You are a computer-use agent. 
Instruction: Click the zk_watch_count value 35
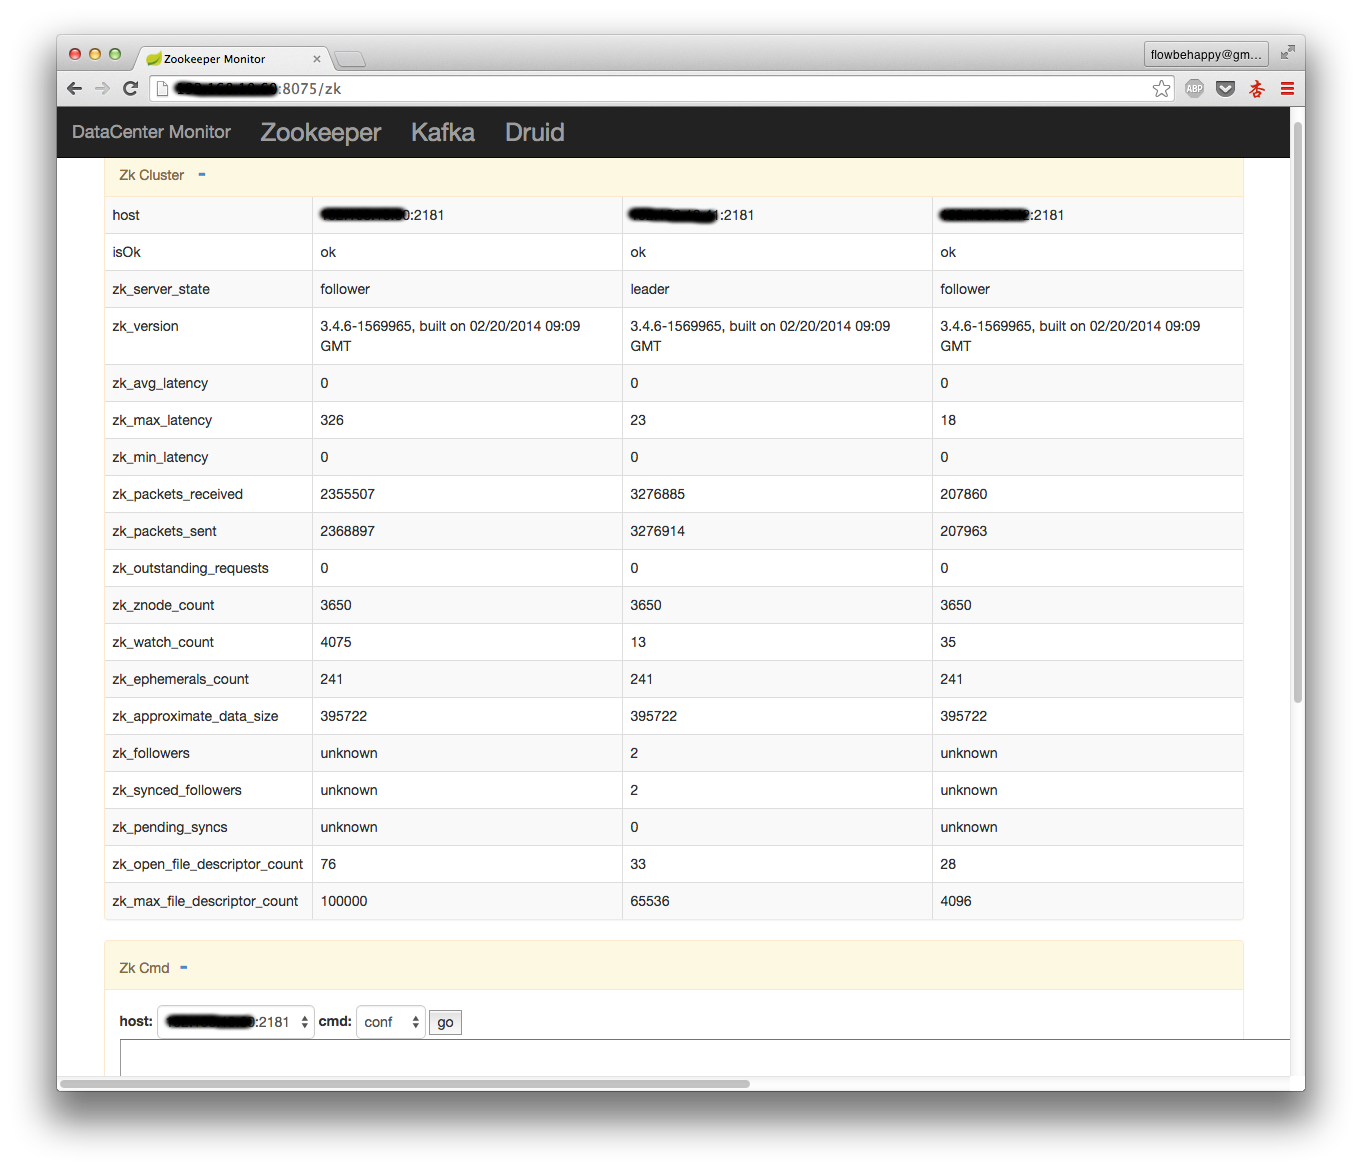[948, 642]
